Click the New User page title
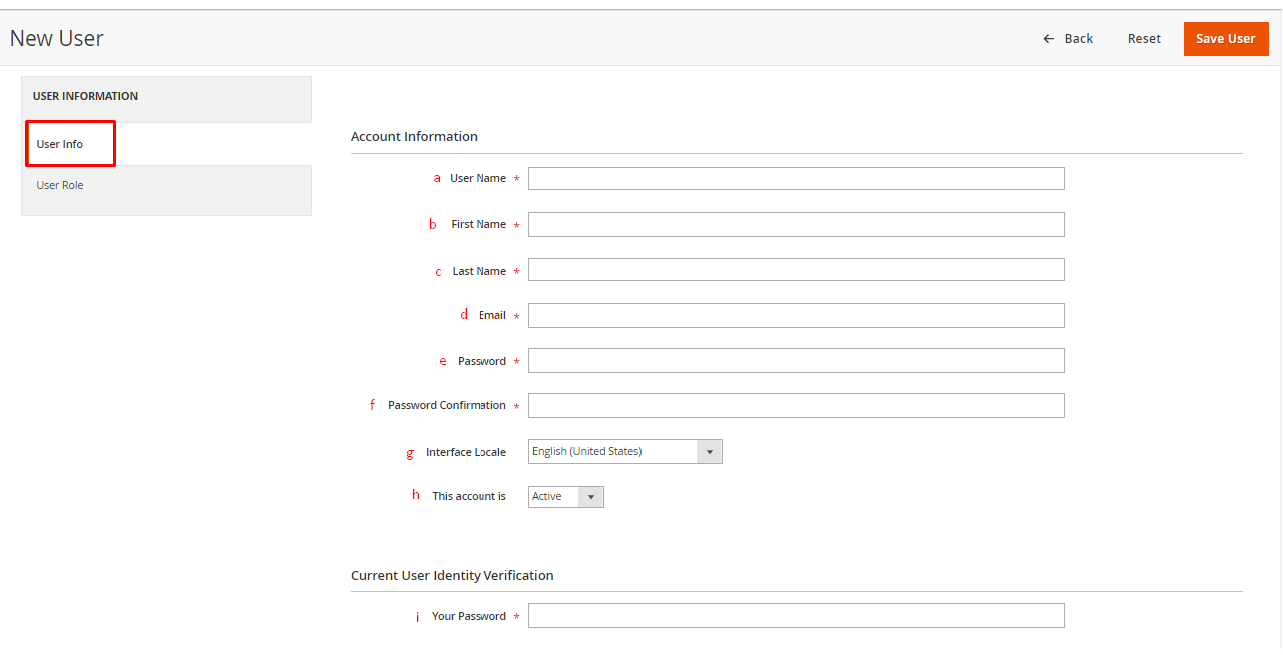1283x655 pixels. coord(57,38)
